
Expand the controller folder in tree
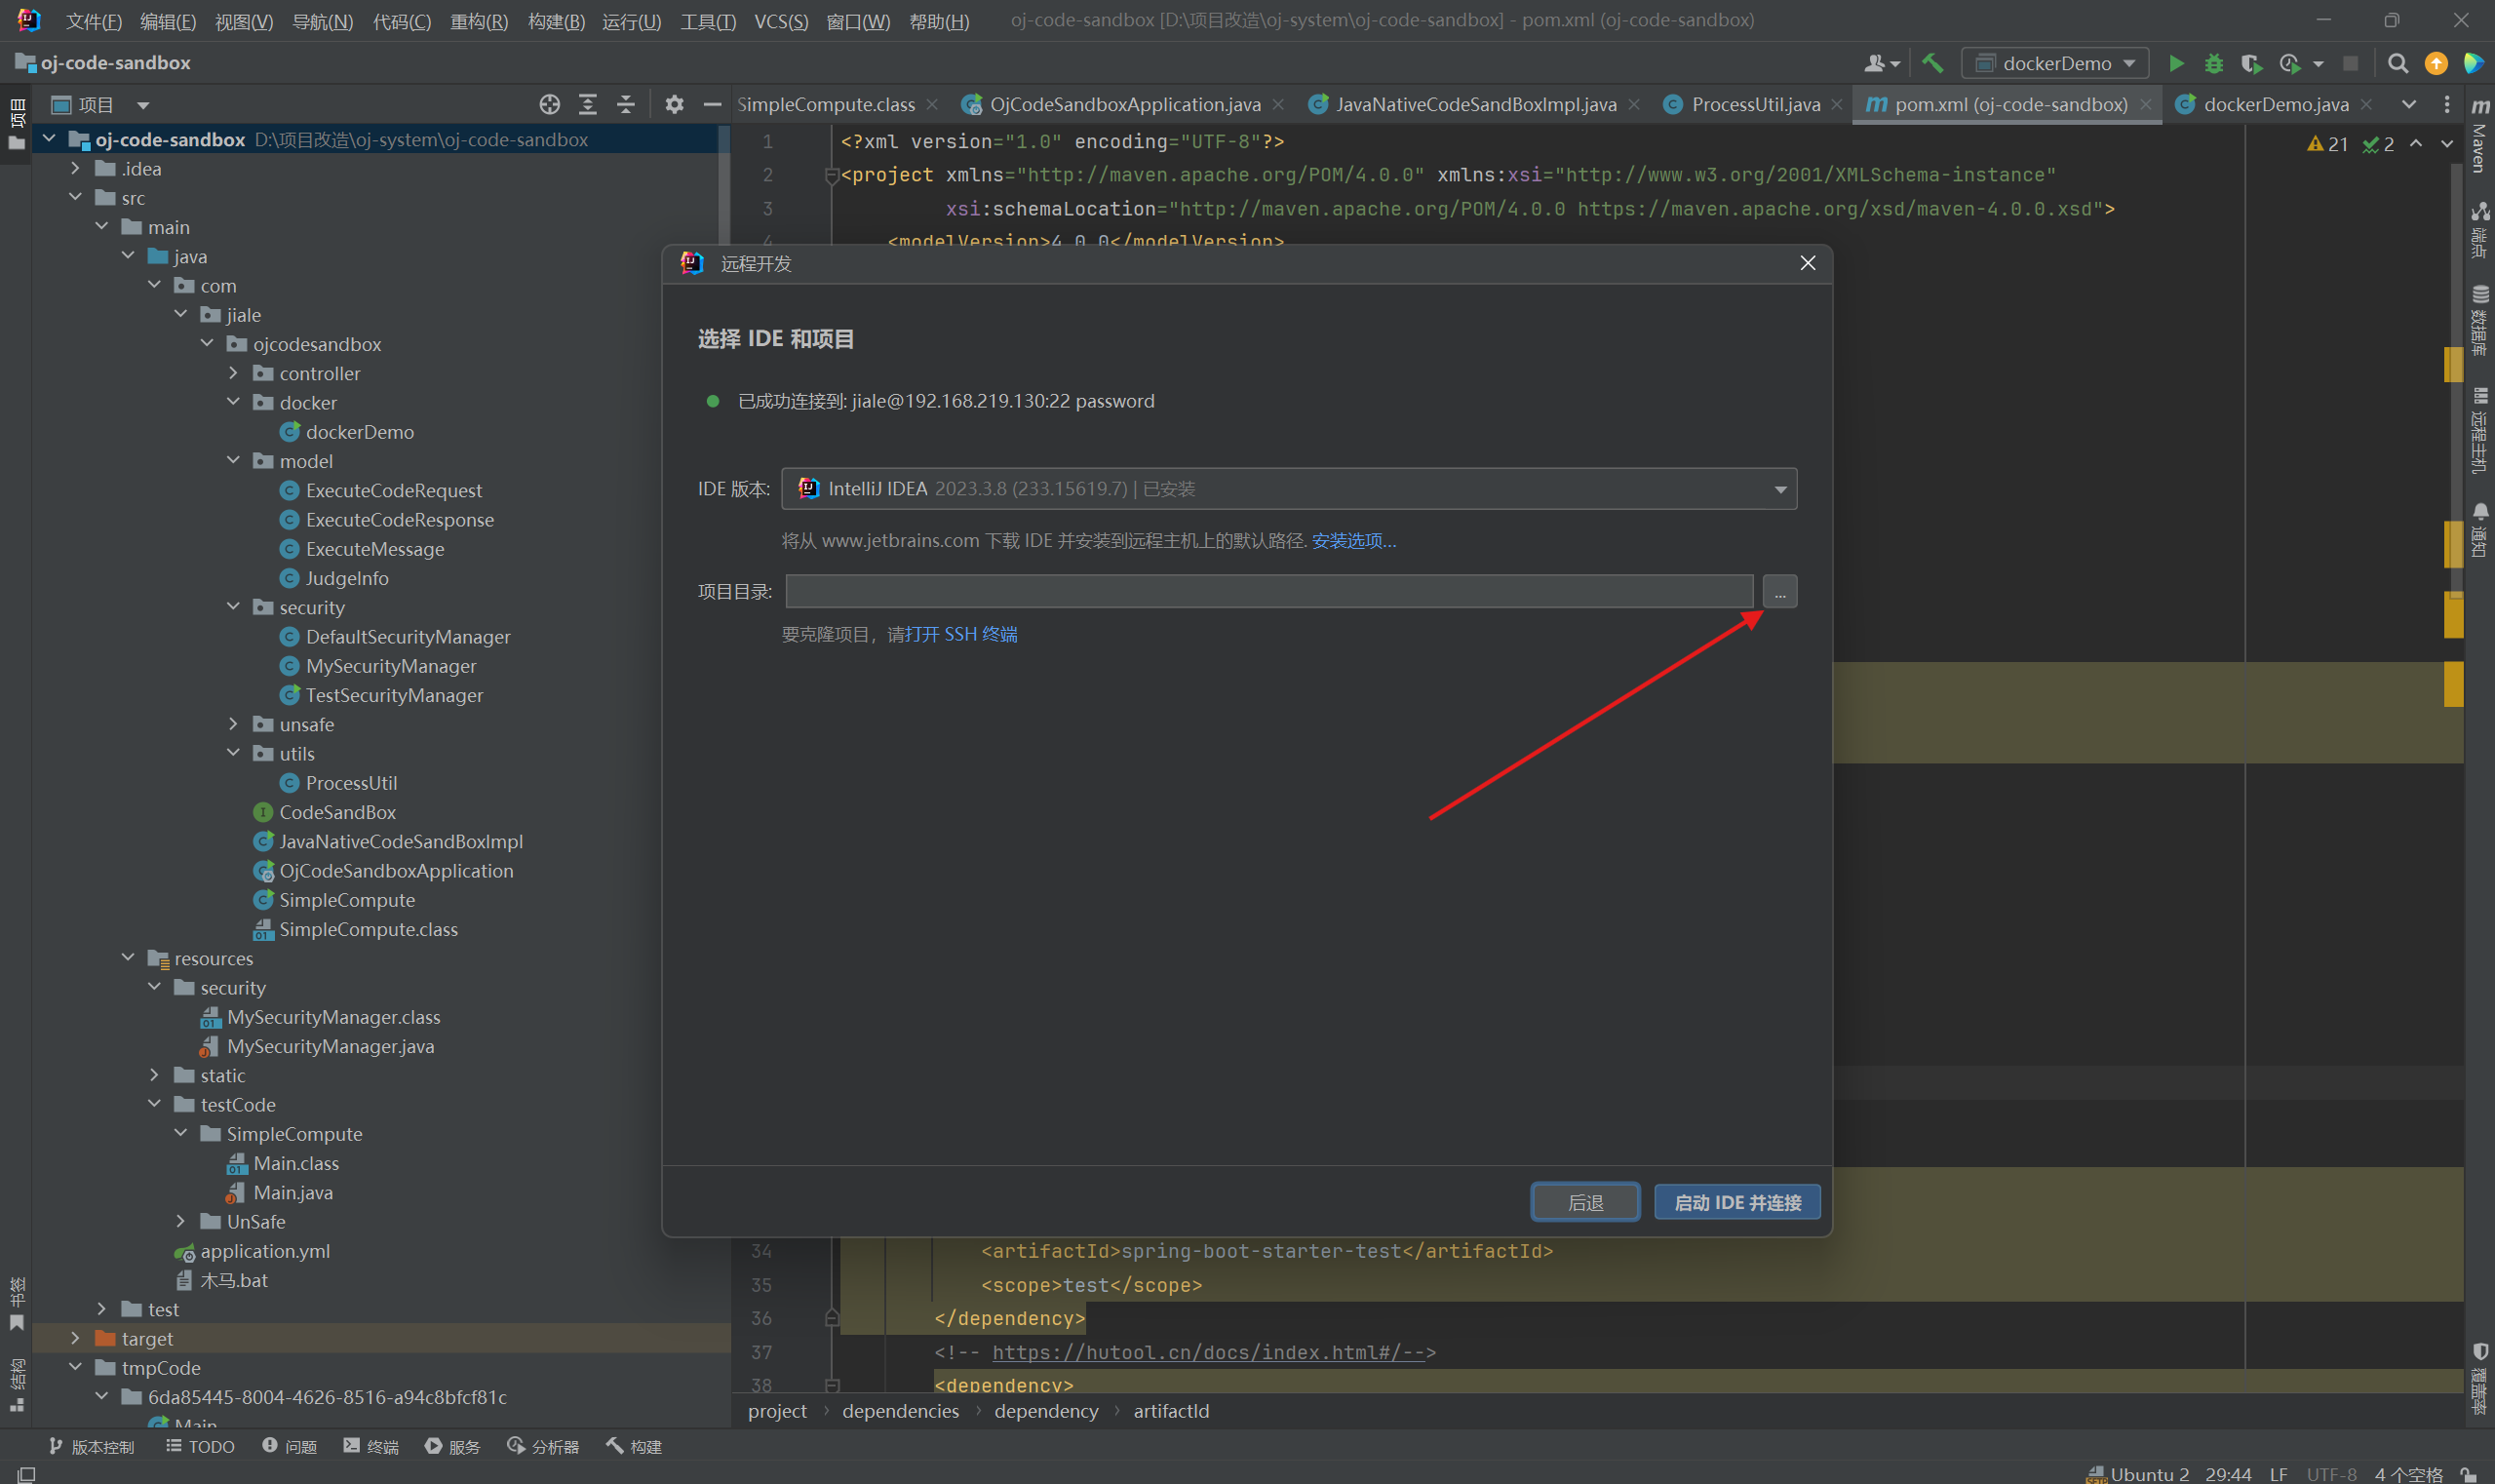click(233, 373)
